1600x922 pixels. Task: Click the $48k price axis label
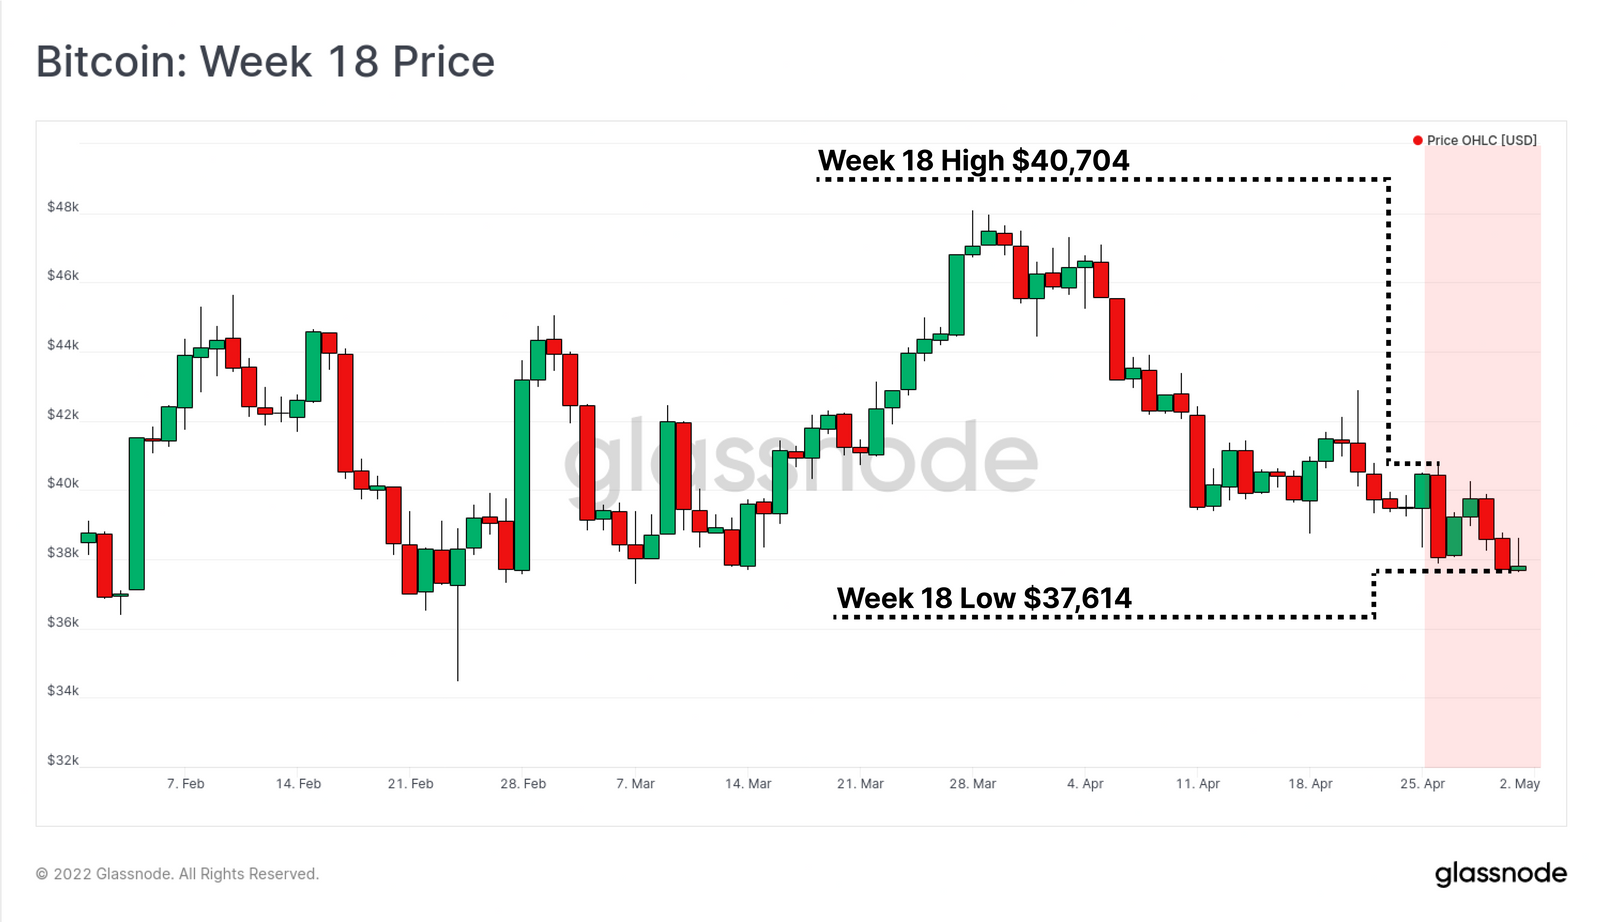click(63, 207)
